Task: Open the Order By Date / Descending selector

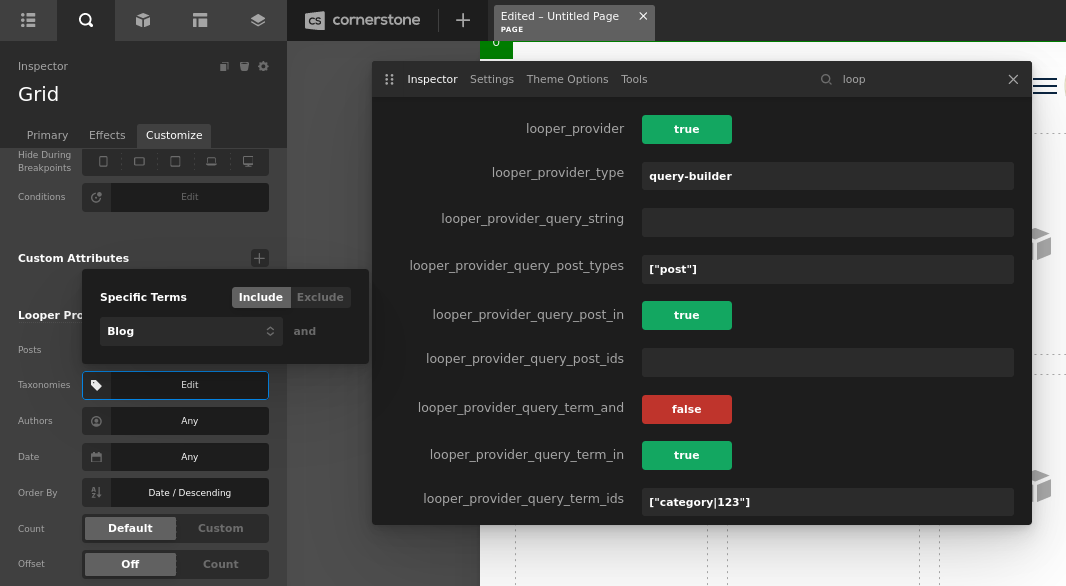Action: coord(189,493)
